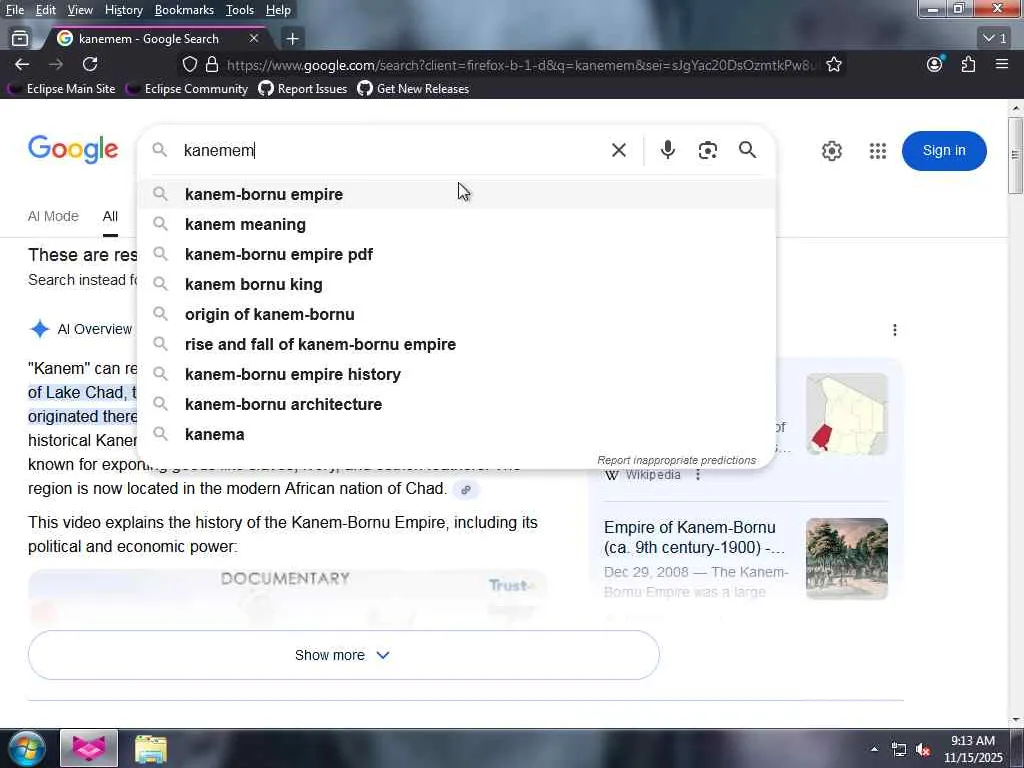Search by image with camera lens icon
This screenshot has height=768, width=1024.
(x=708, y=150)
